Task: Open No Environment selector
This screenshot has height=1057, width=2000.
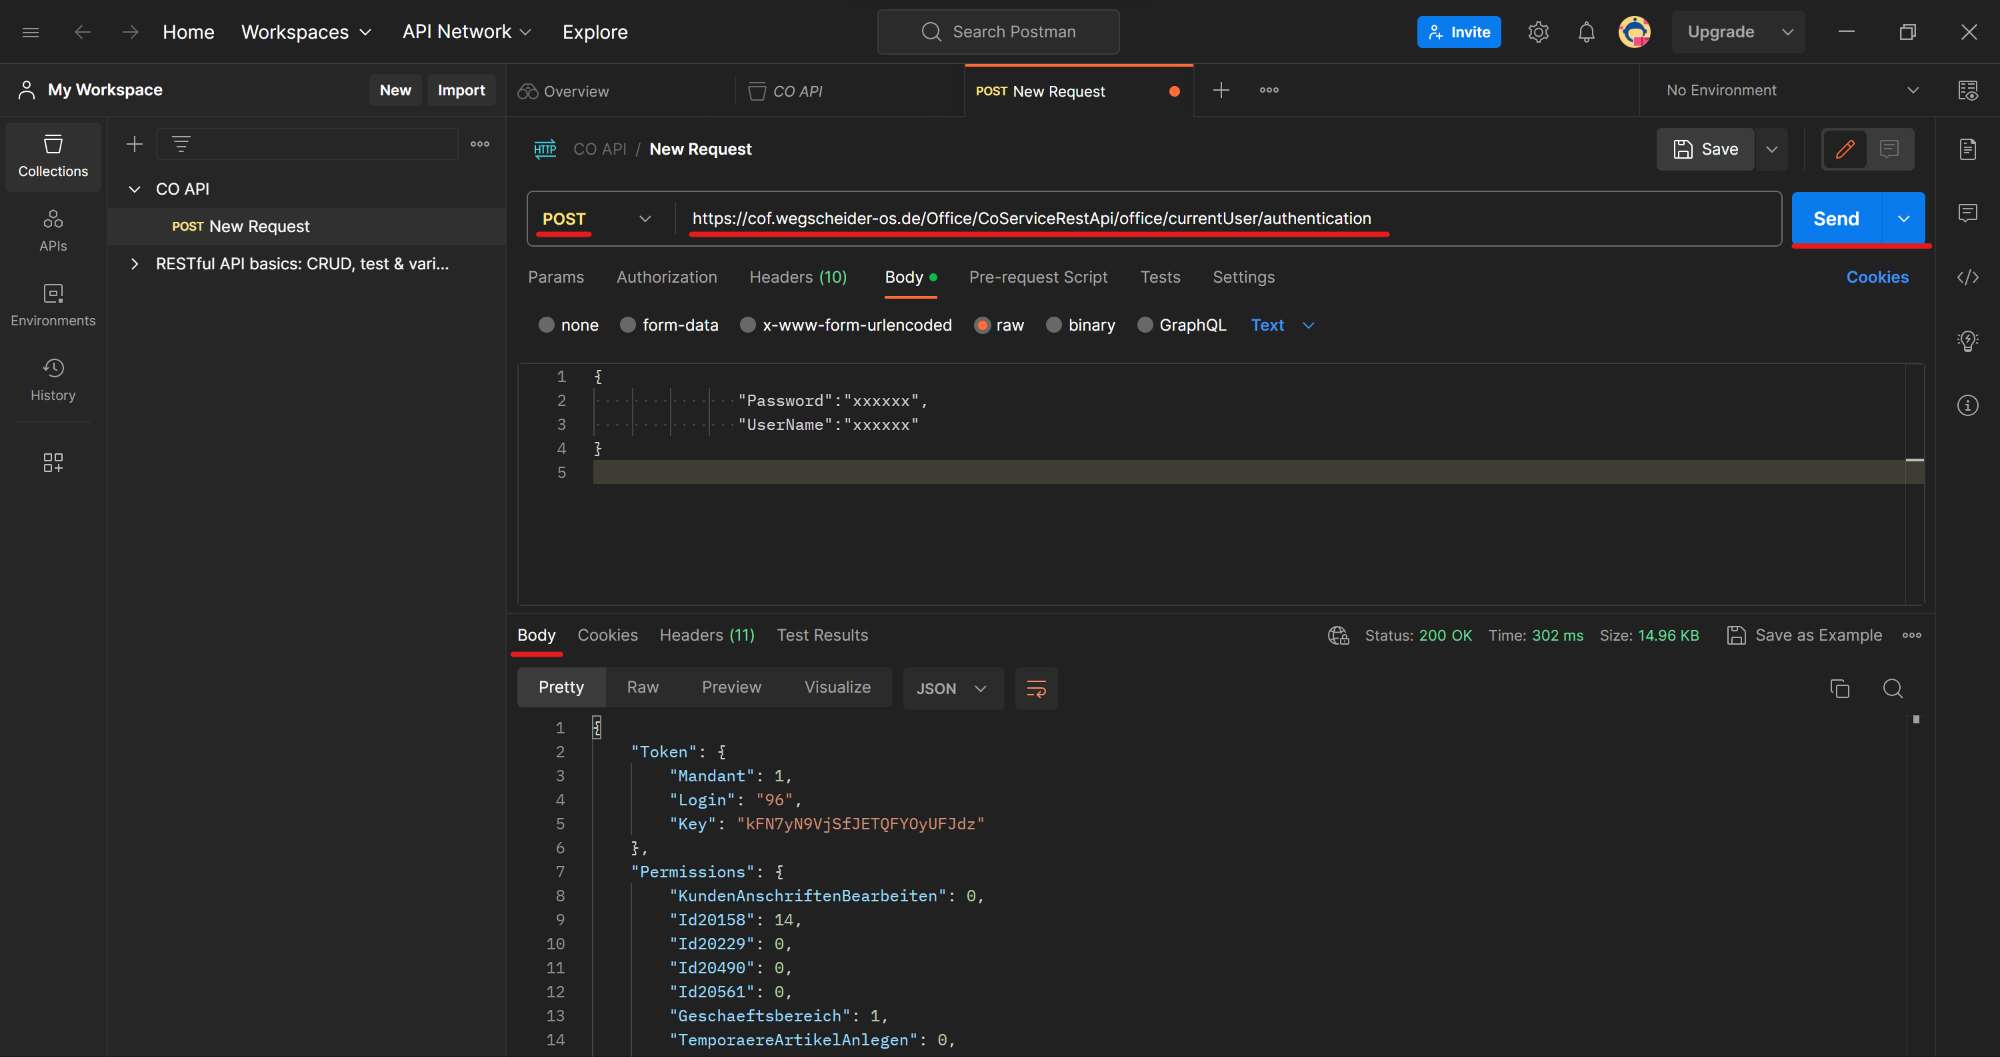Action: 1792,90
